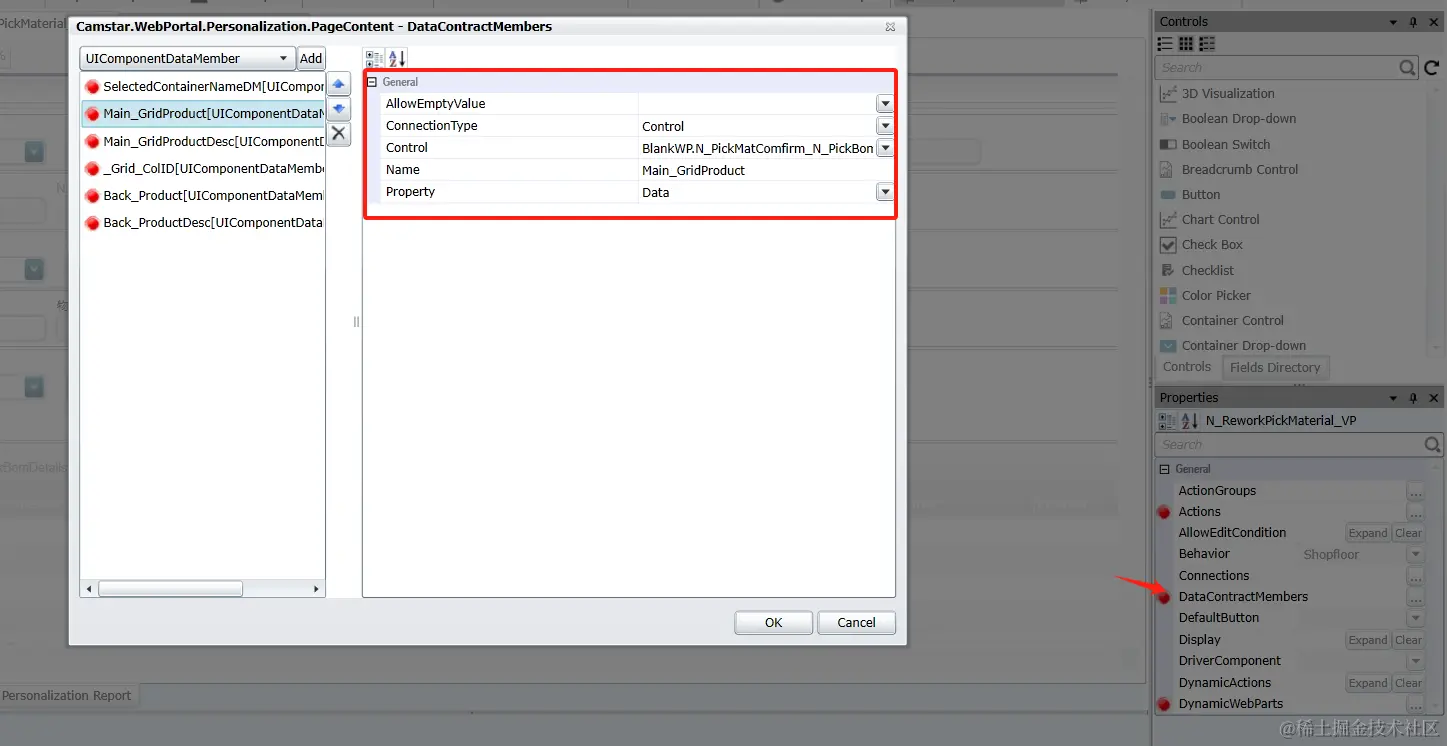Screen dimensions: 1447x746
Task: Click the details view icon in Controls panel
Action: pyautogui.click(x=1207, y=43)
